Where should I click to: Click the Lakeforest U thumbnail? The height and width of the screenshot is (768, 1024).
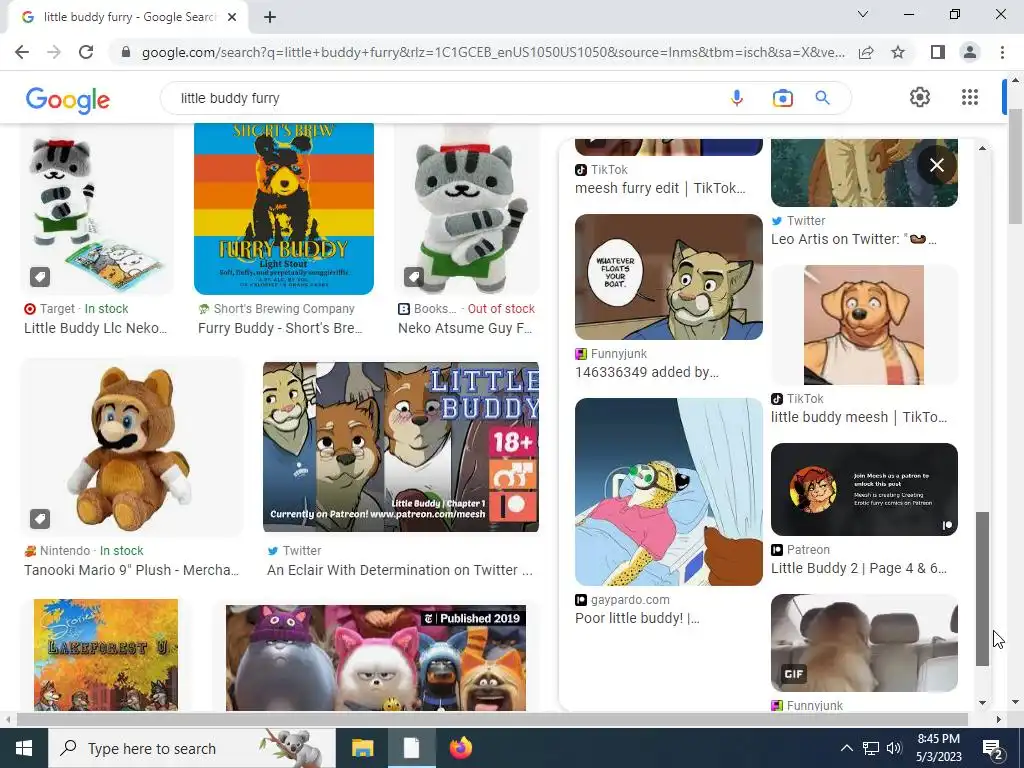106,655
